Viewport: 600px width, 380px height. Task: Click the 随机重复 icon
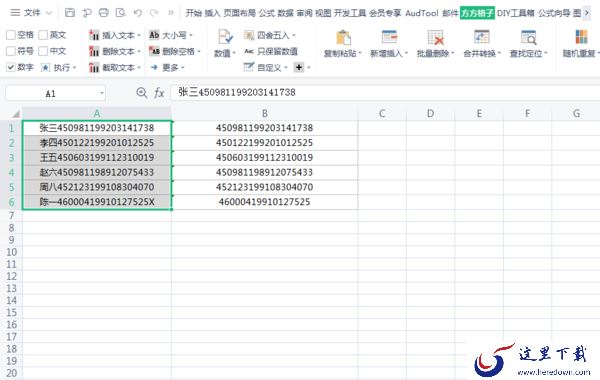(x=581, y=38)
